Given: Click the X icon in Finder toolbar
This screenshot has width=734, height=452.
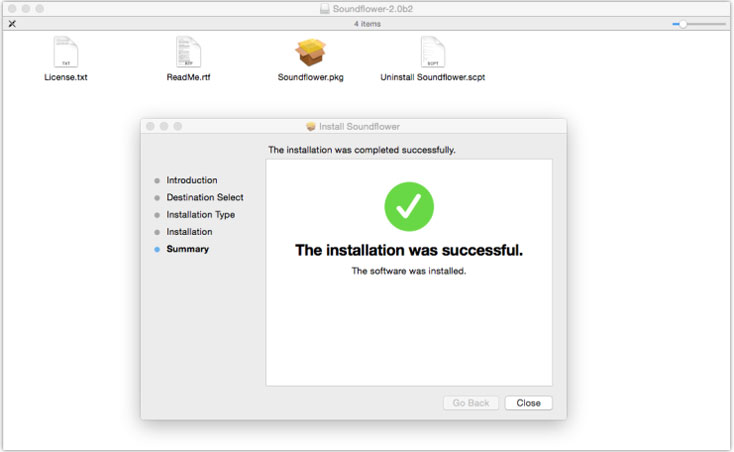Looking at the screenshot, I should [x=12, y=24].
